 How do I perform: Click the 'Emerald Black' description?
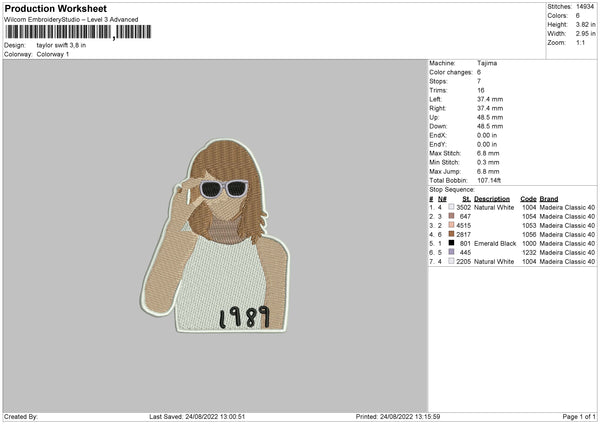(495, 243)
